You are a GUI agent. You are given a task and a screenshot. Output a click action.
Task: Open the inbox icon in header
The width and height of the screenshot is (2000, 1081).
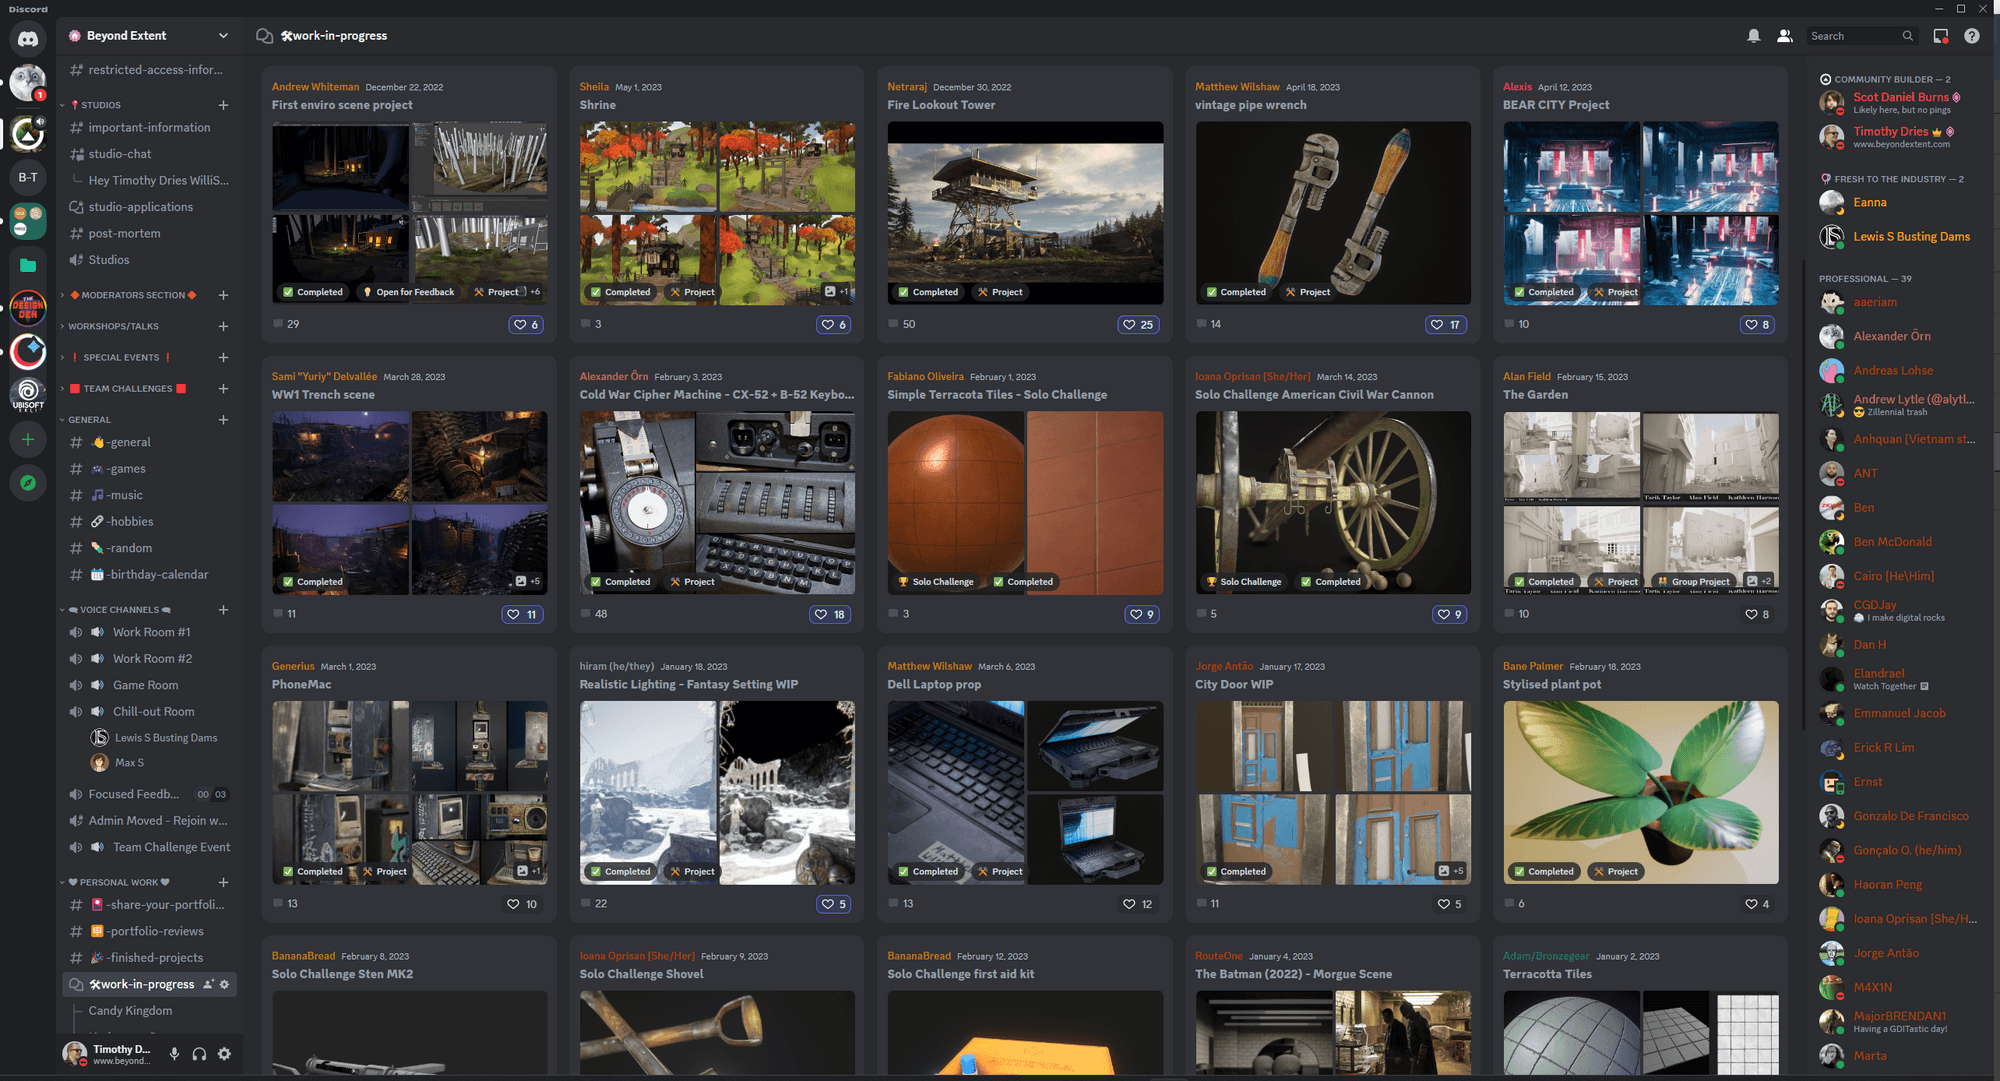click(1940, 36)
